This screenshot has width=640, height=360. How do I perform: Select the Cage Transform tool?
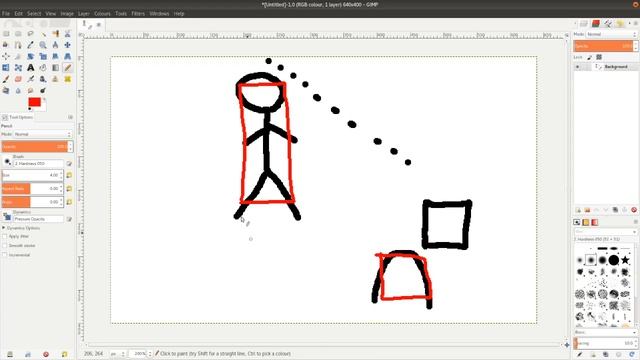[x=18, y=68]
